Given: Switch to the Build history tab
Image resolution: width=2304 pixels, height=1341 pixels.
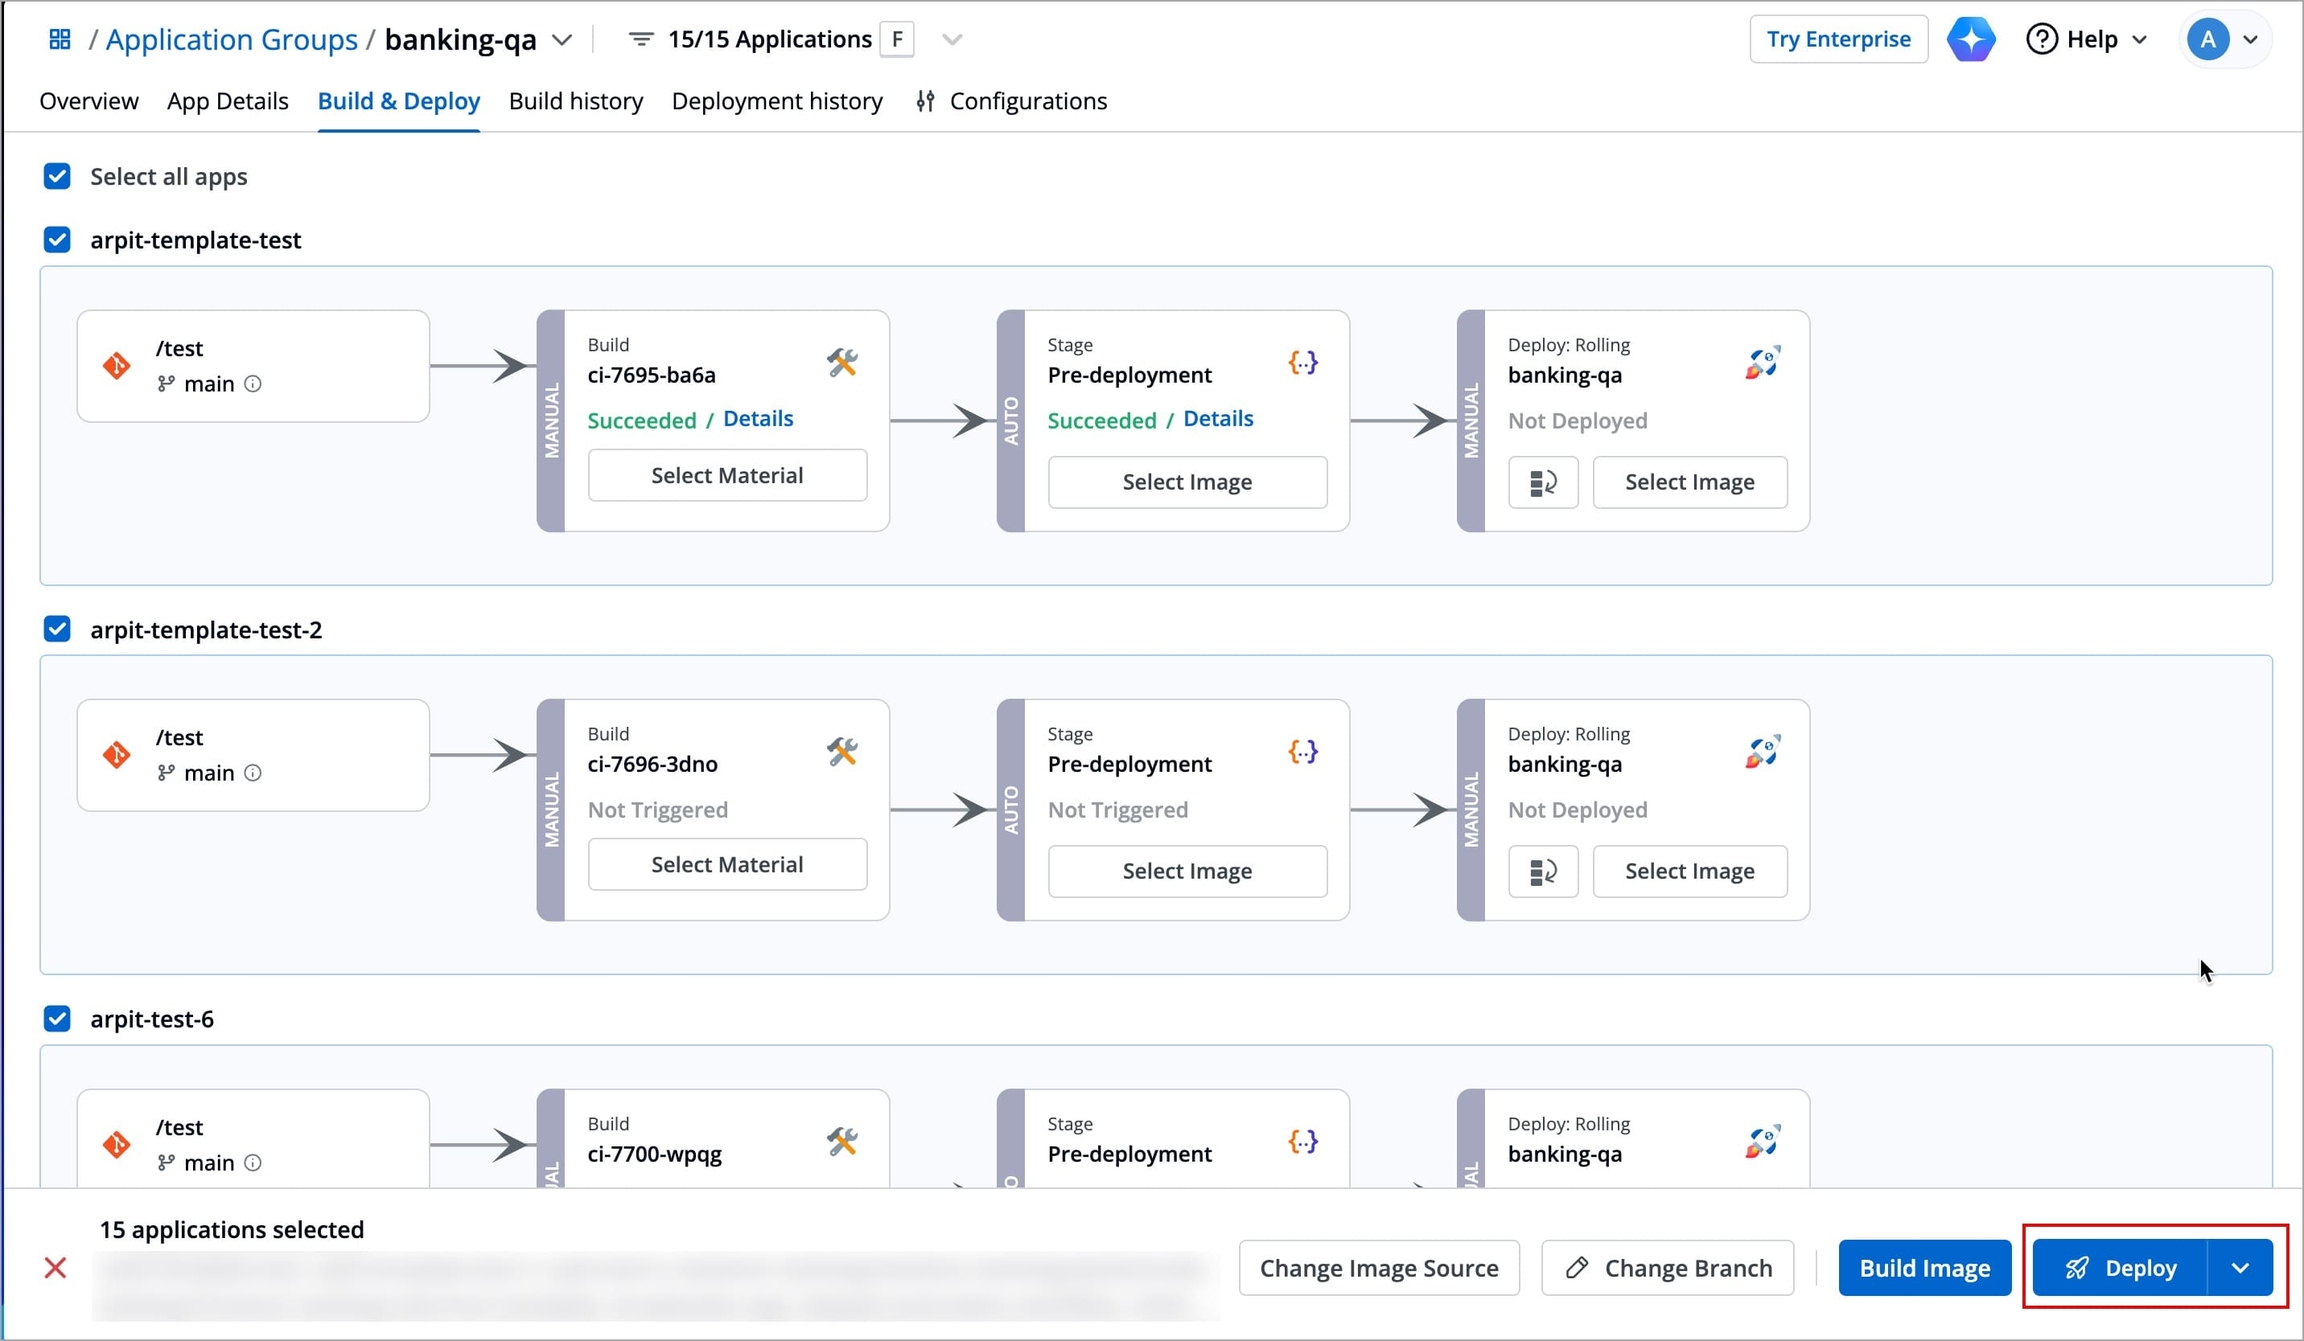Looking at the screenshot, I should 575,101.
